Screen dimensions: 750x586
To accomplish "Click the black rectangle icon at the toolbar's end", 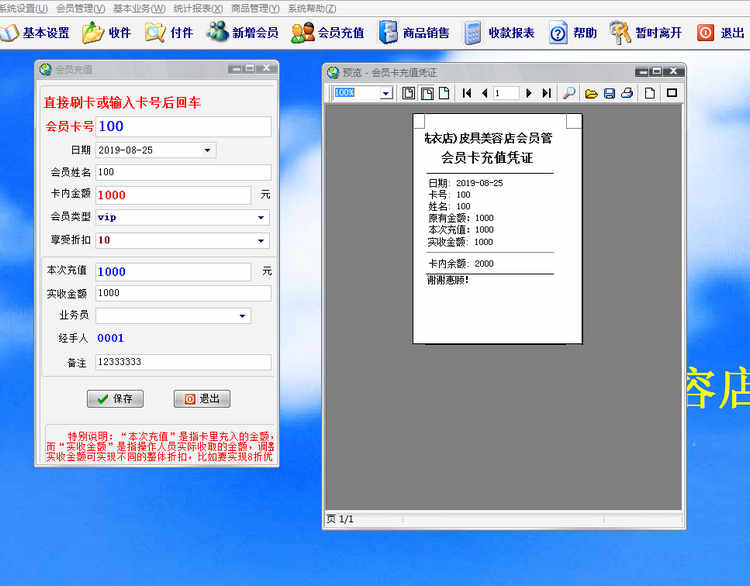I will click(x=672, y=93).
